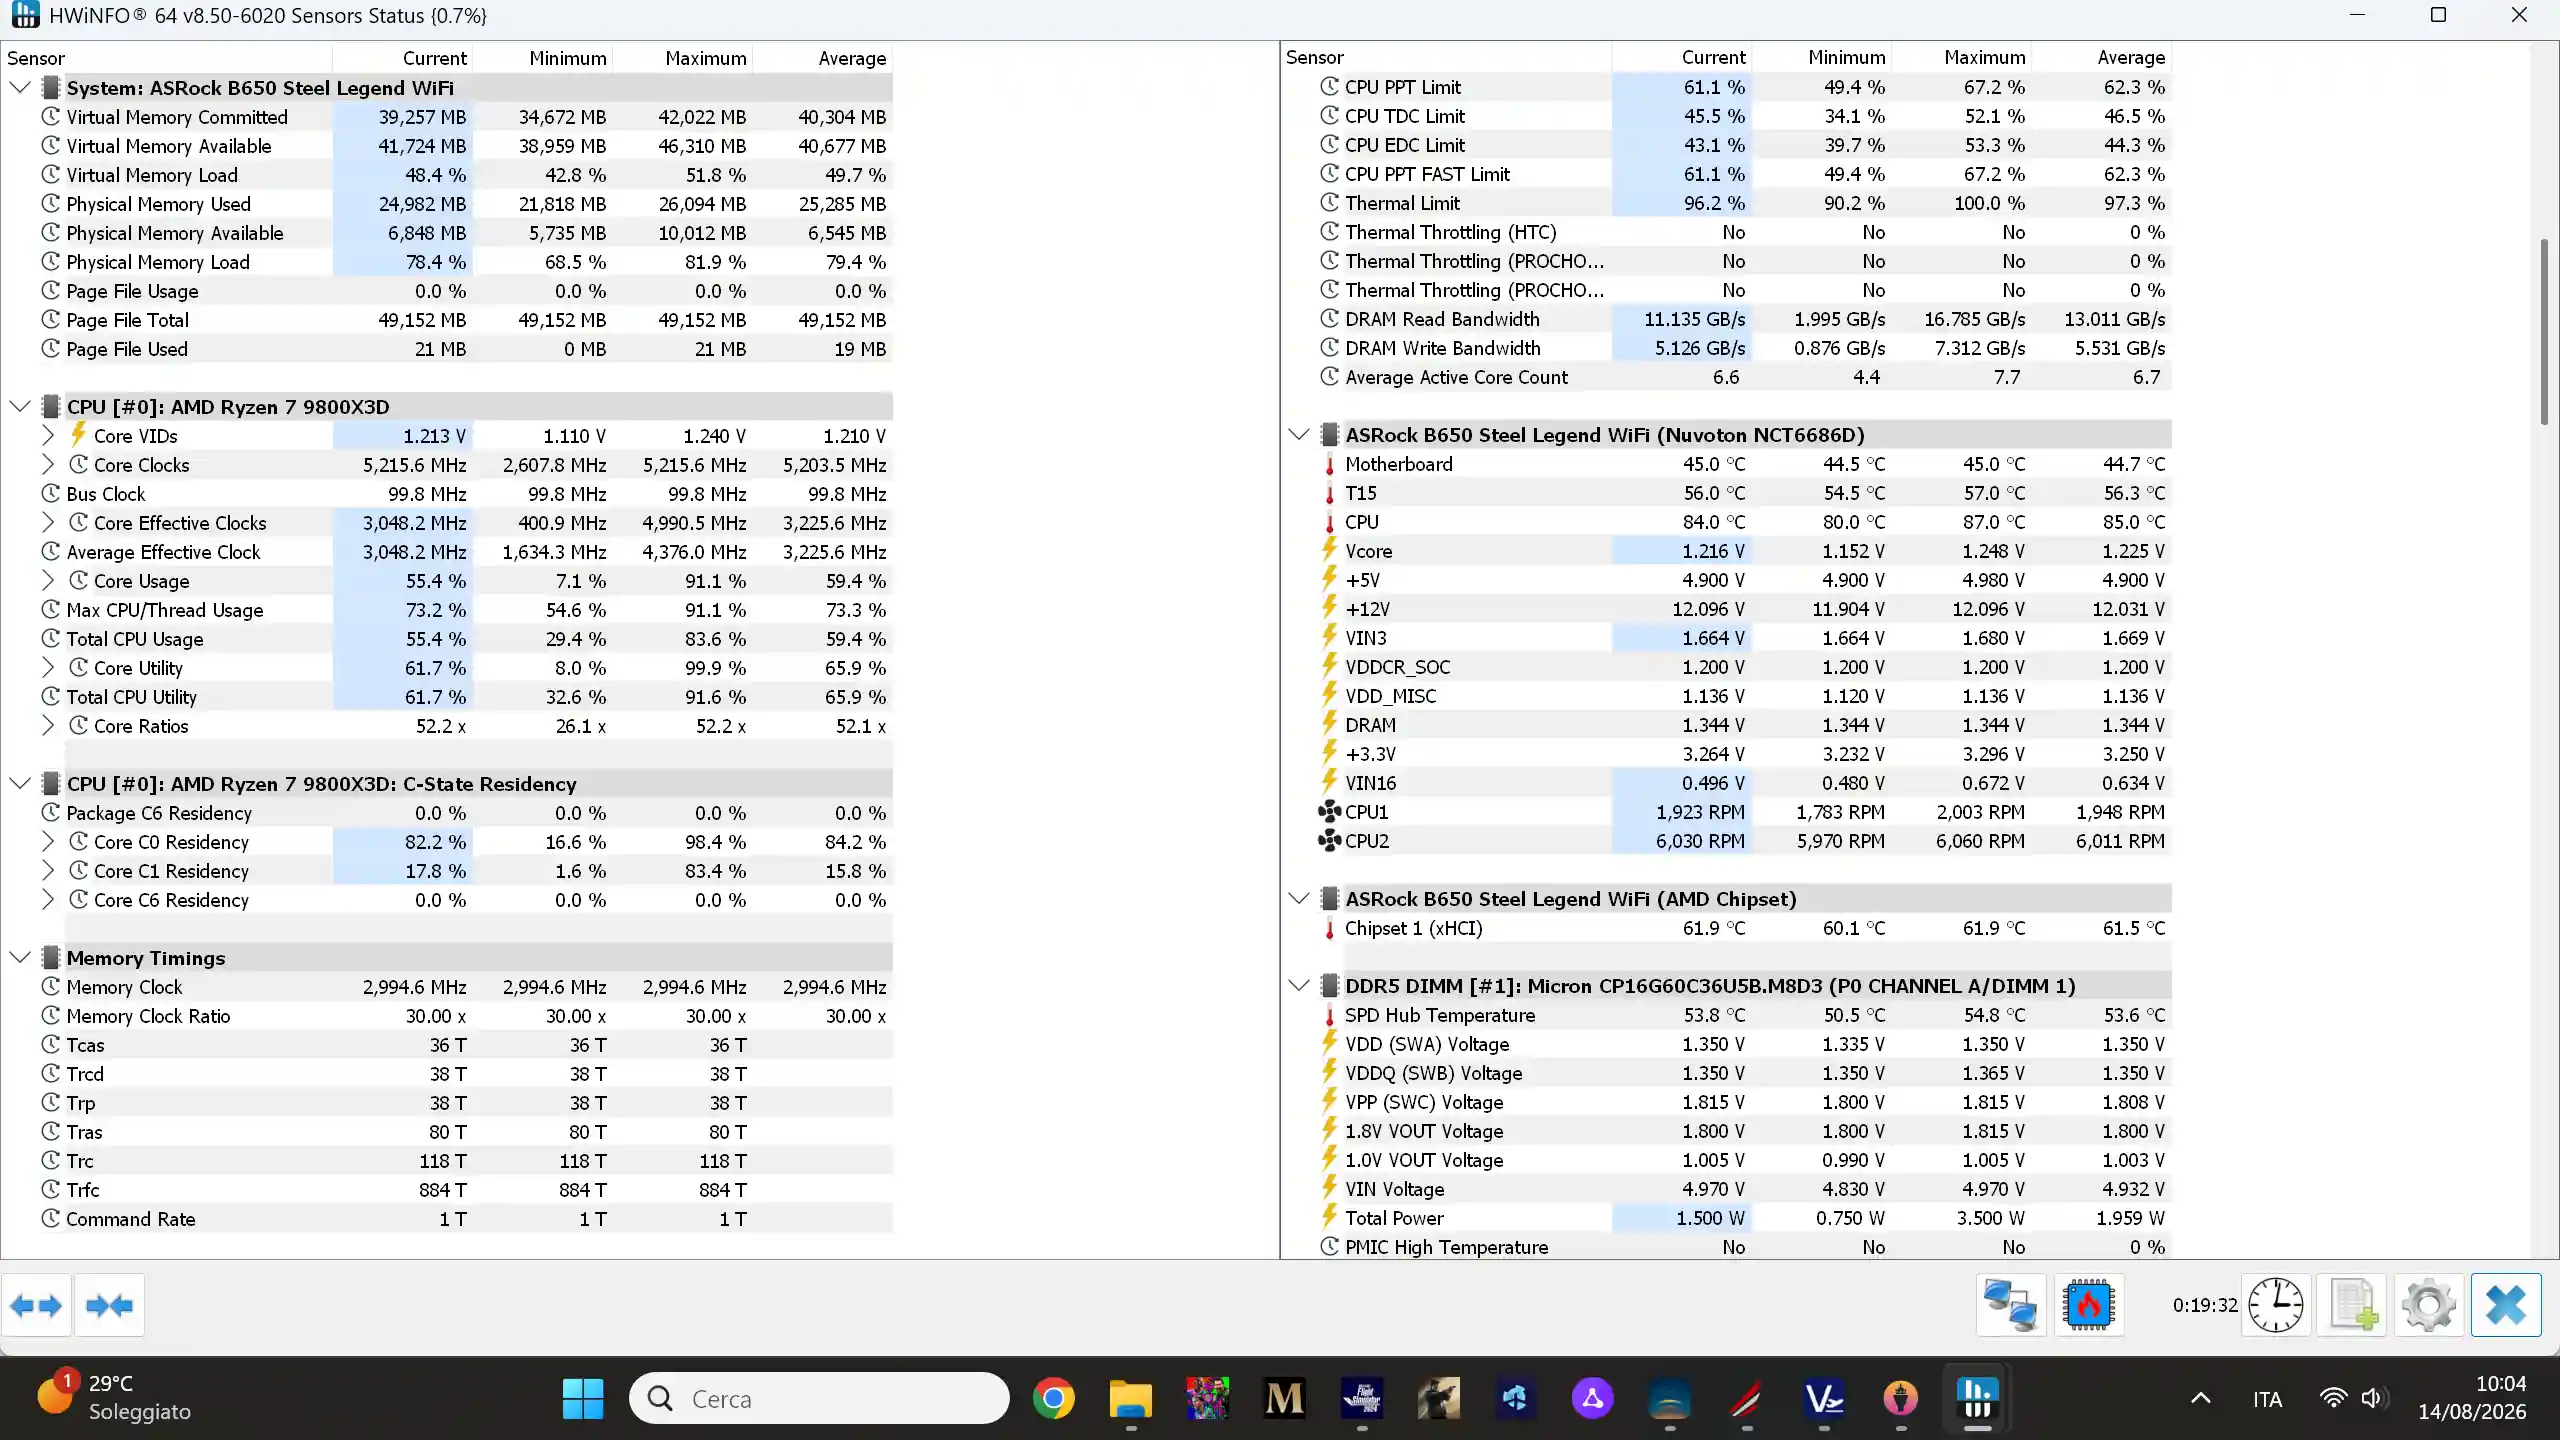Click the HWiNFO taskbar icon
This screenshot has width=2560, height=1440.
[1977, 1398]
